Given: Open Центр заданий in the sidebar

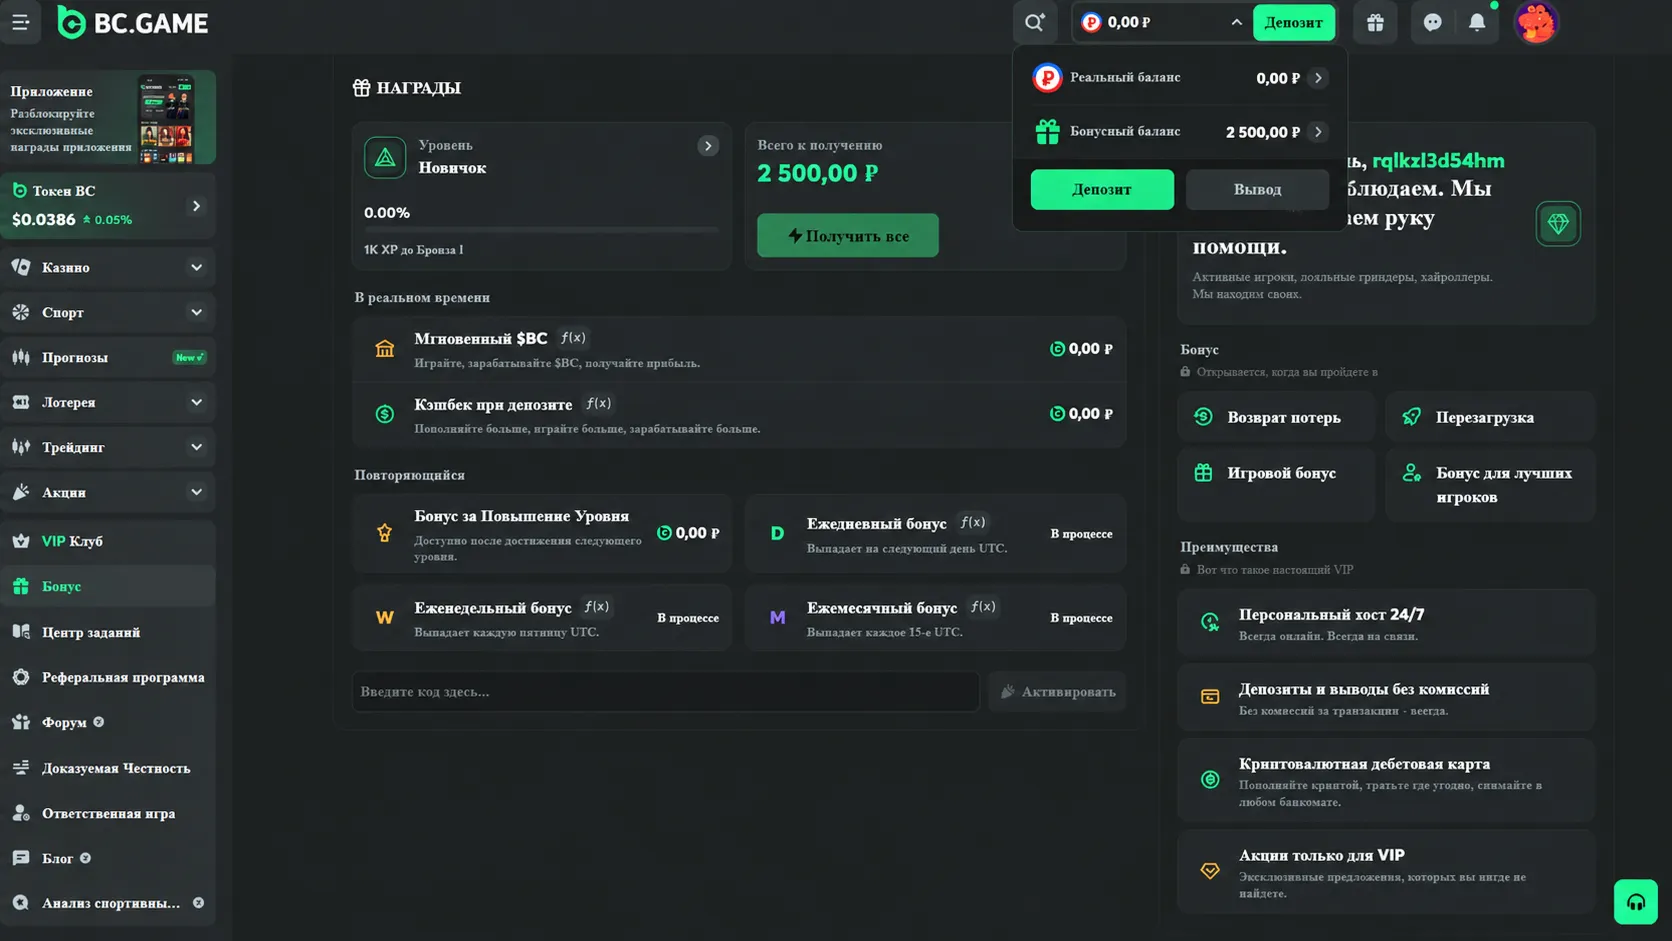Looking at the screenshot, I should (108, 632).
